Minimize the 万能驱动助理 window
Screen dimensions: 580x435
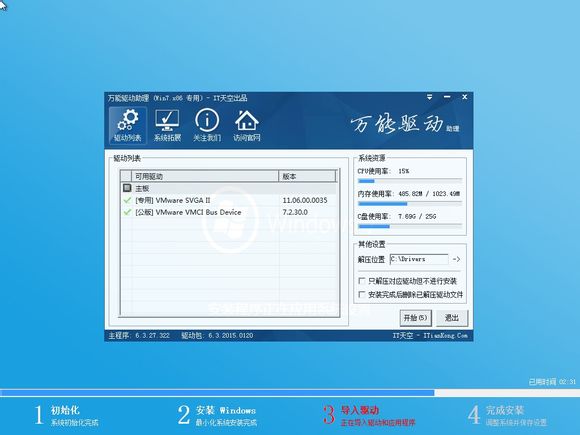pos(447,97)
